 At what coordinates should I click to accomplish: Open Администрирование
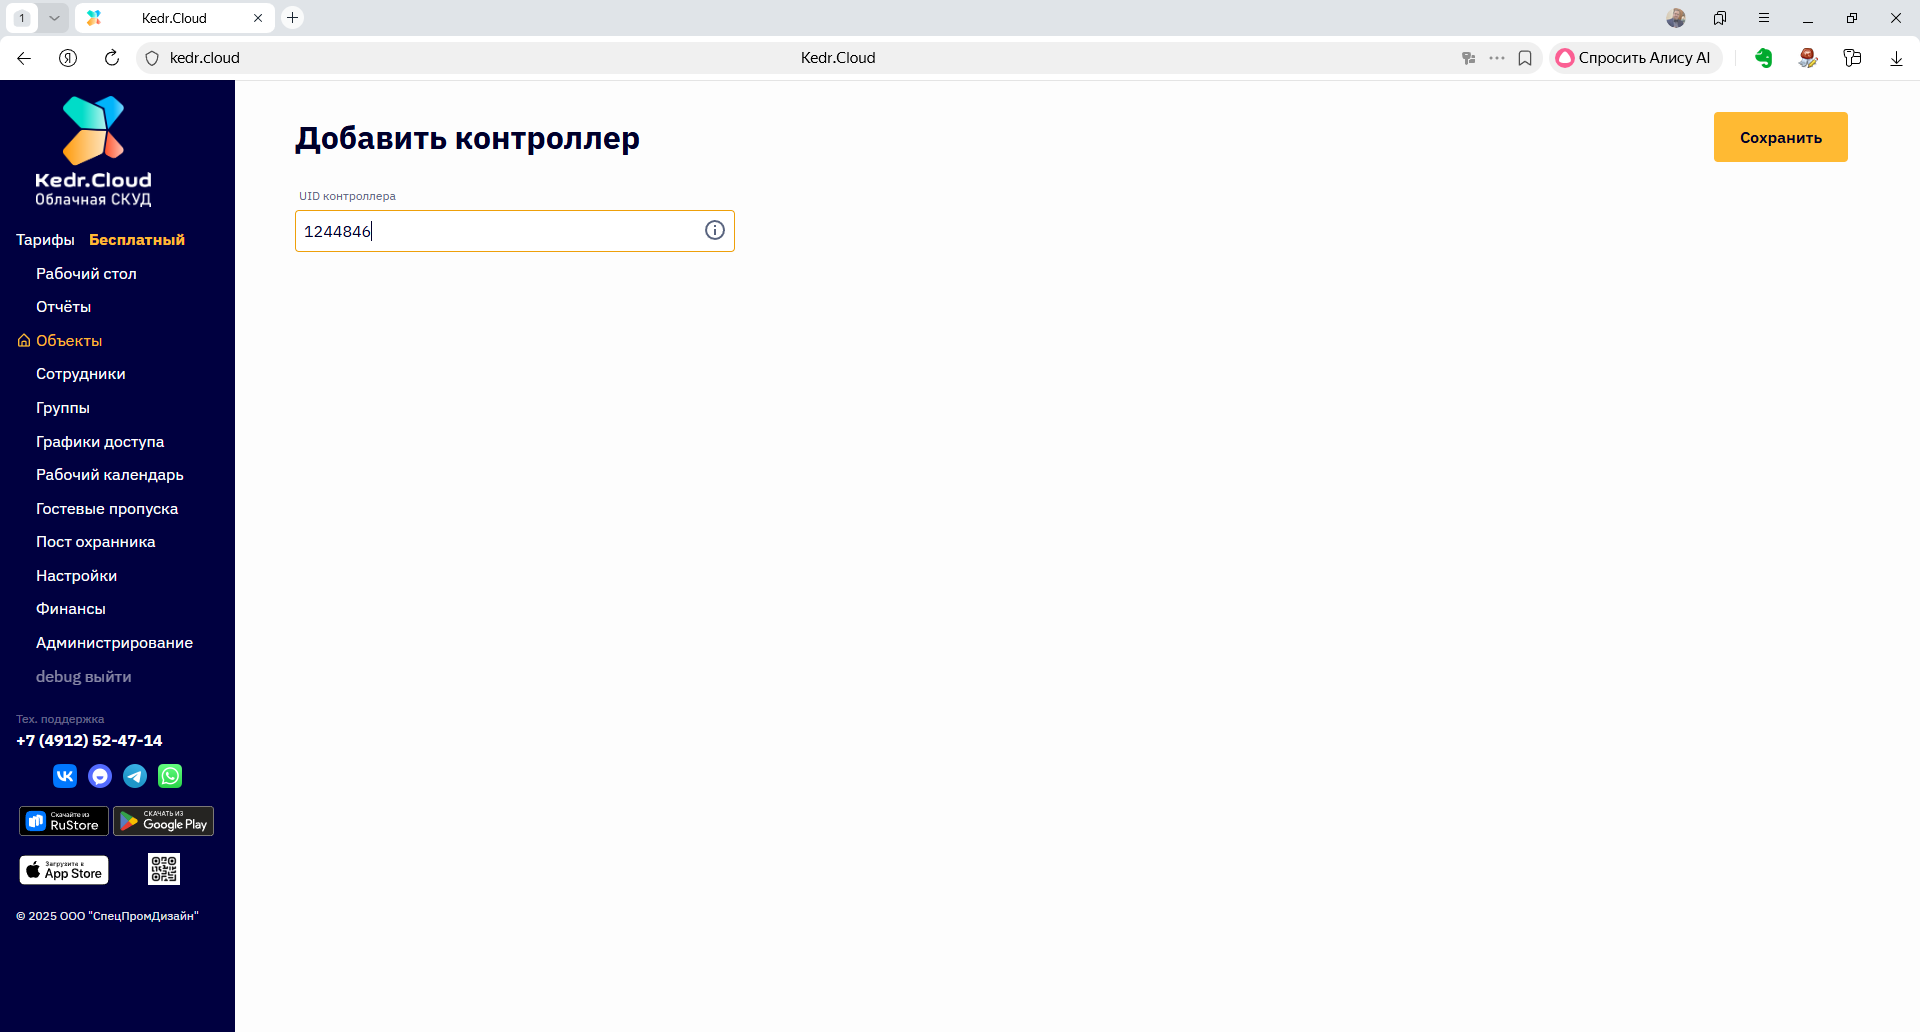pyautogui.click(x=115, y=643)
